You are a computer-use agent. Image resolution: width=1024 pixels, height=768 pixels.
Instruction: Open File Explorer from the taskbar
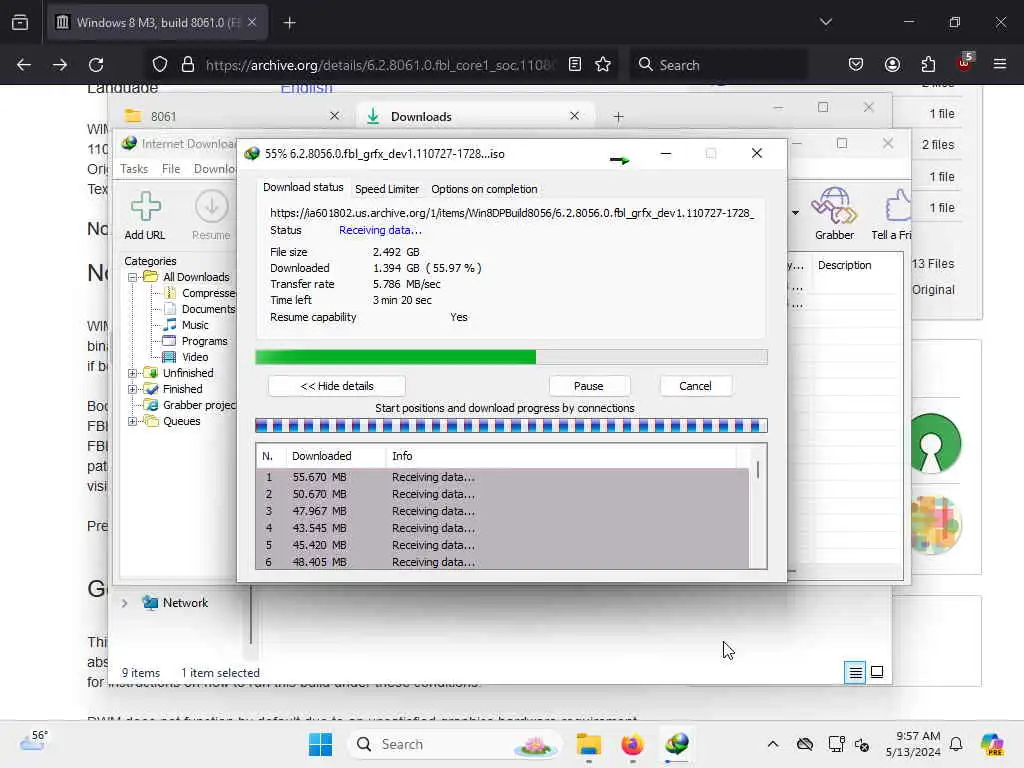point(588,744)
